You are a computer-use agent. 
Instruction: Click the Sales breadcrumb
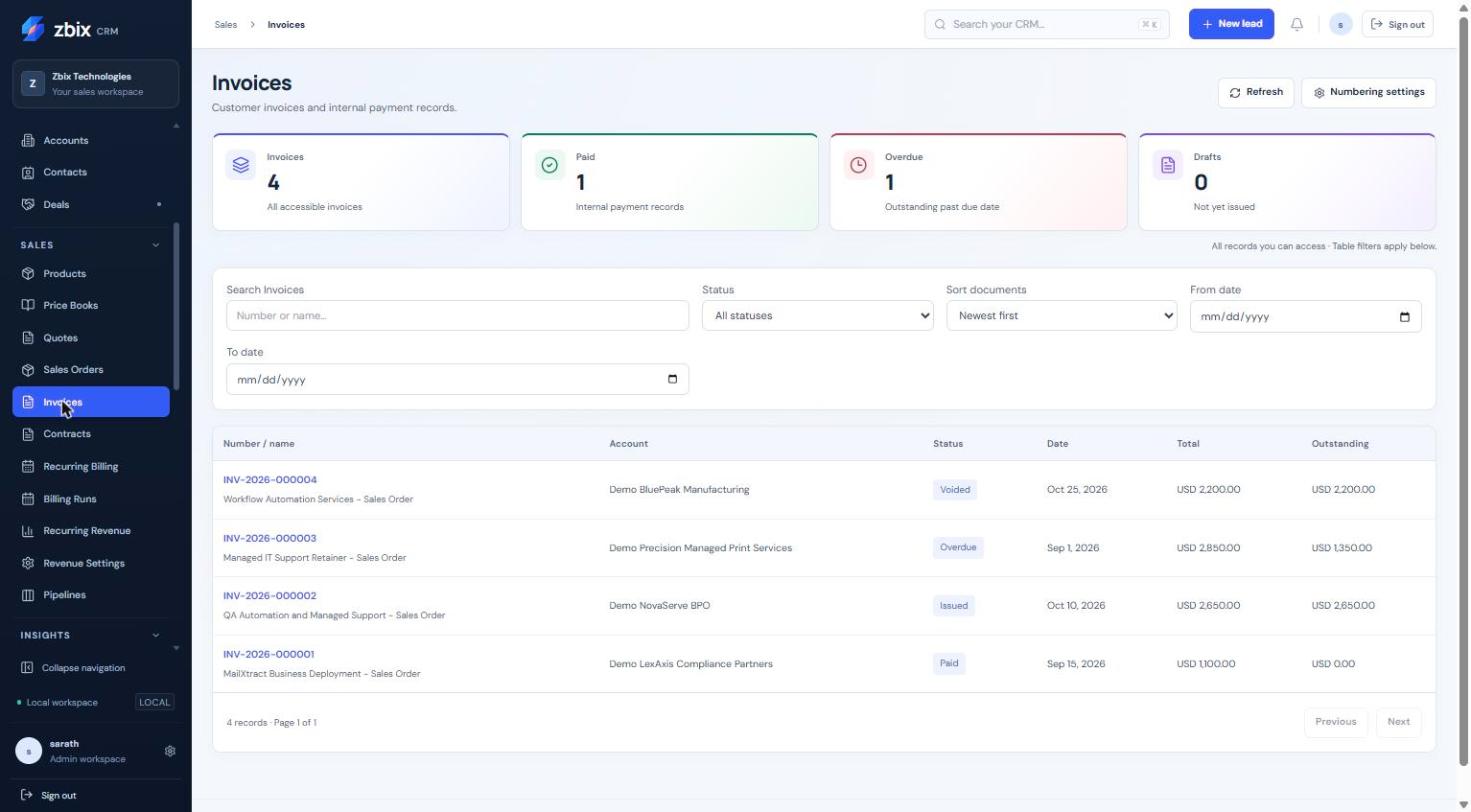click(x=226, y=24)
